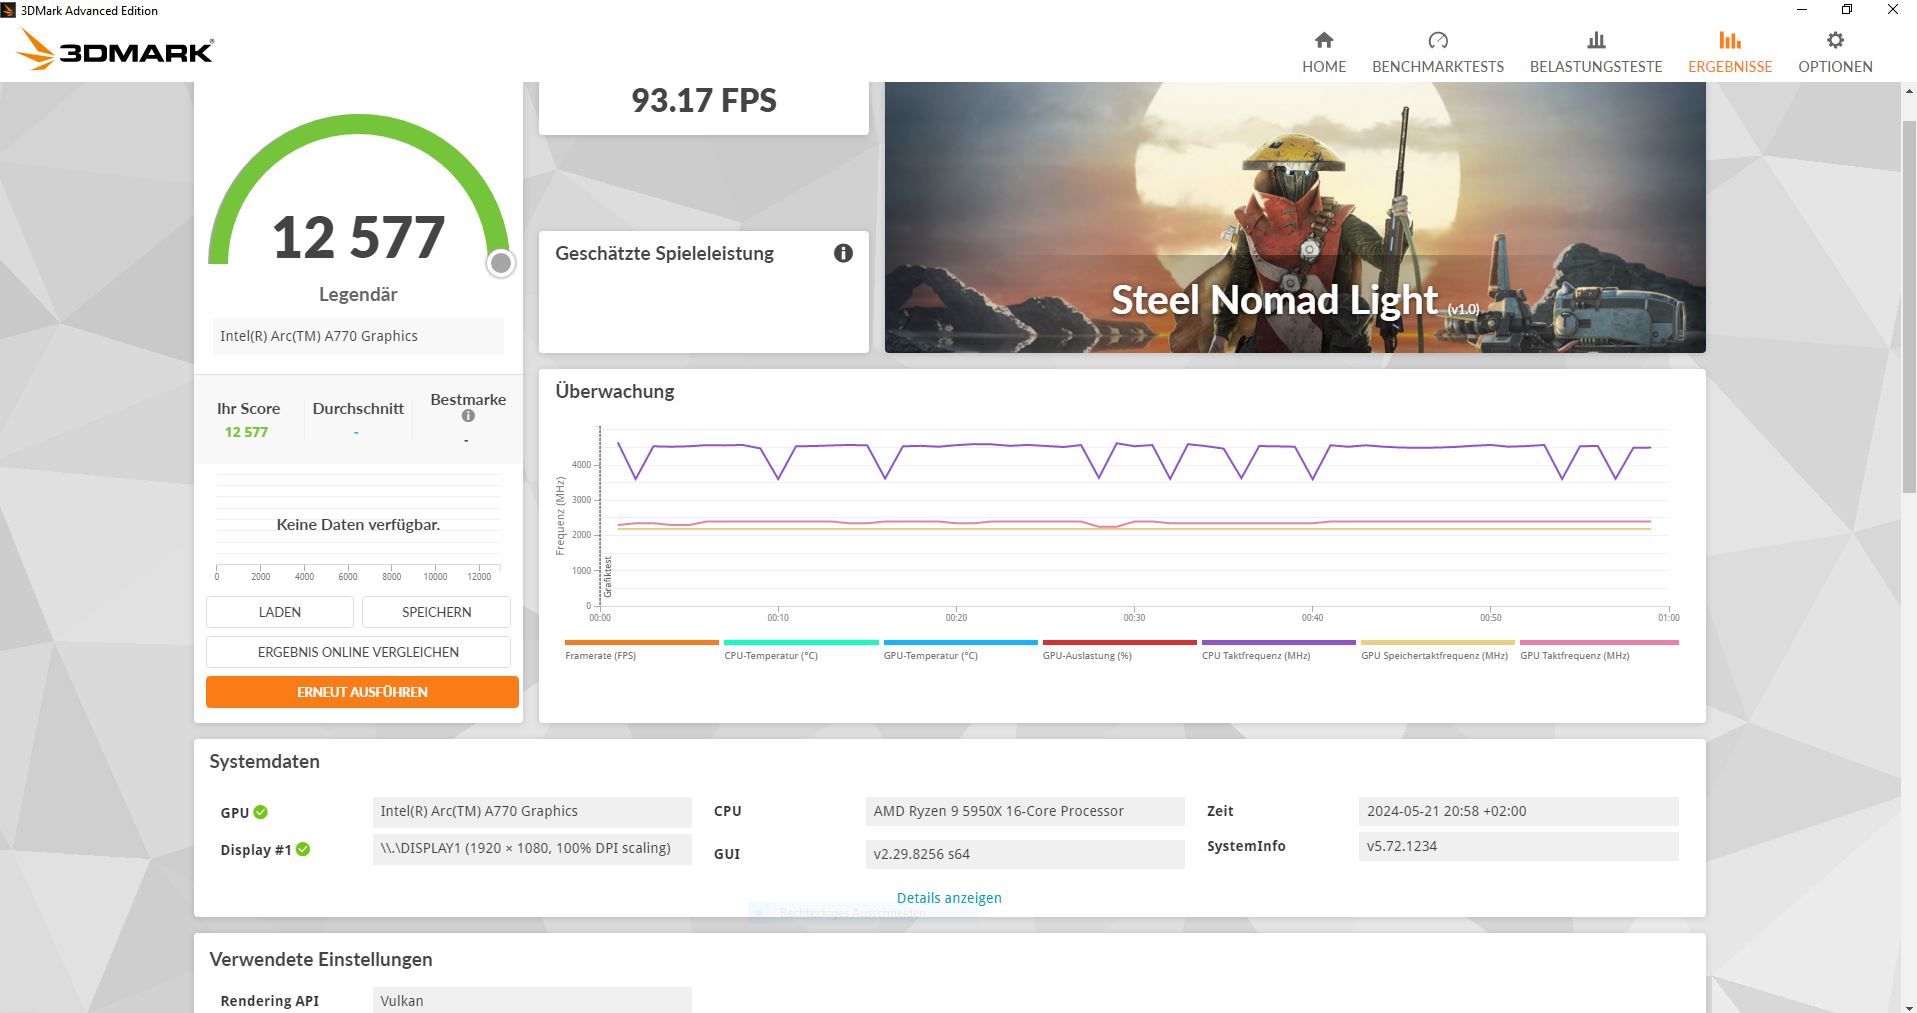Click the Systemdaten heading
This screenshot has width=1917, height=1013.
click(x=264, y=762)
